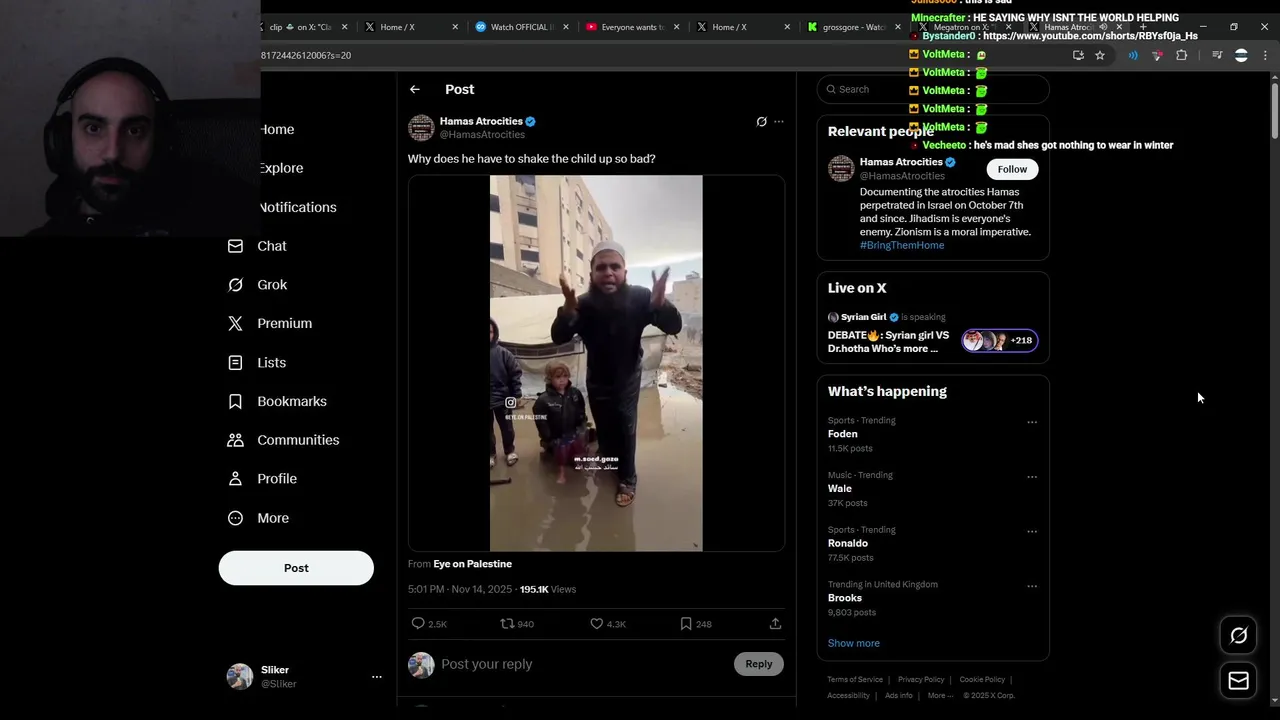
Task: Open Privacy Policy link
Action: pyautogui.click(x=921, y=680)
